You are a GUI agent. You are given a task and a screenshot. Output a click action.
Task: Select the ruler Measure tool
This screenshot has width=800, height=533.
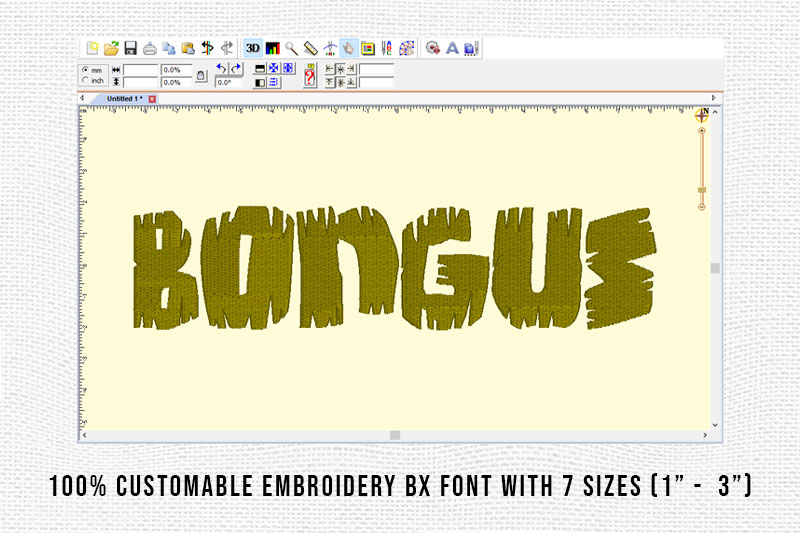pos(310,48)
